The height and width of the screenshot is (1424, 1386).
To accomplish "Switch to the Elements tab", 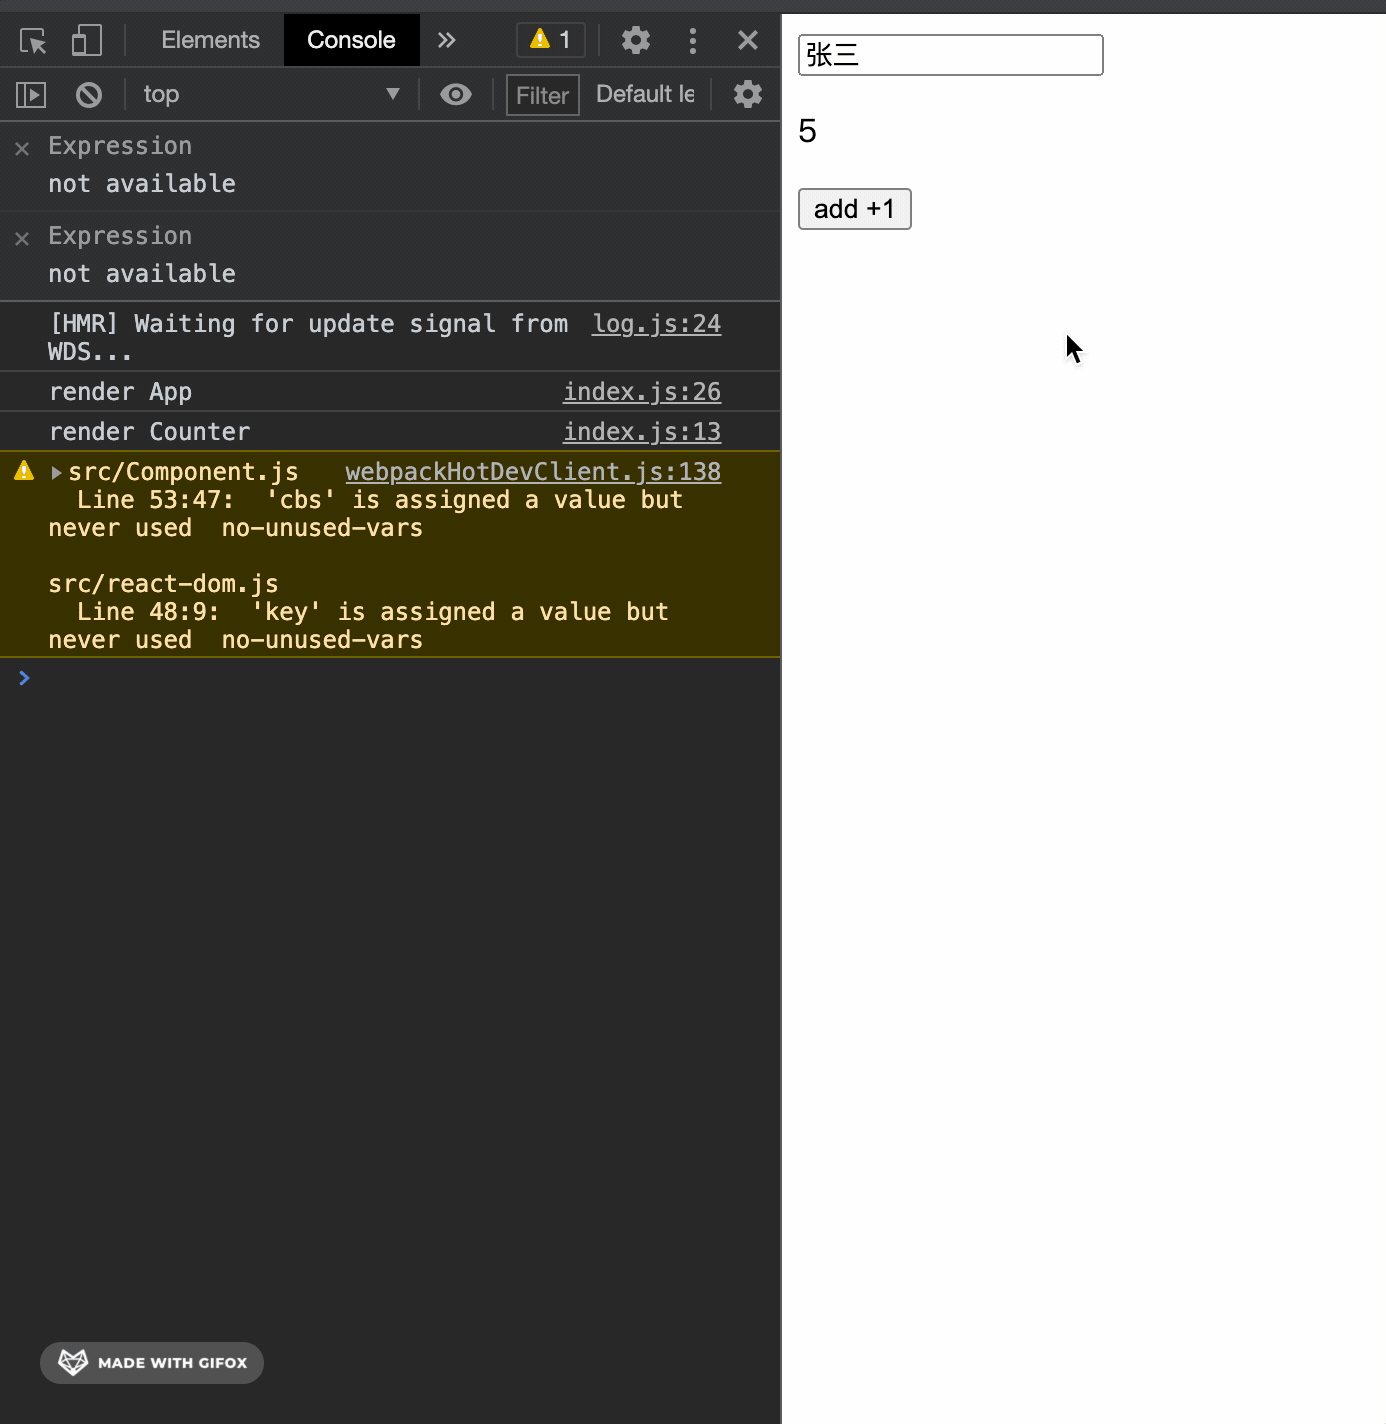I will click(210, 40).
